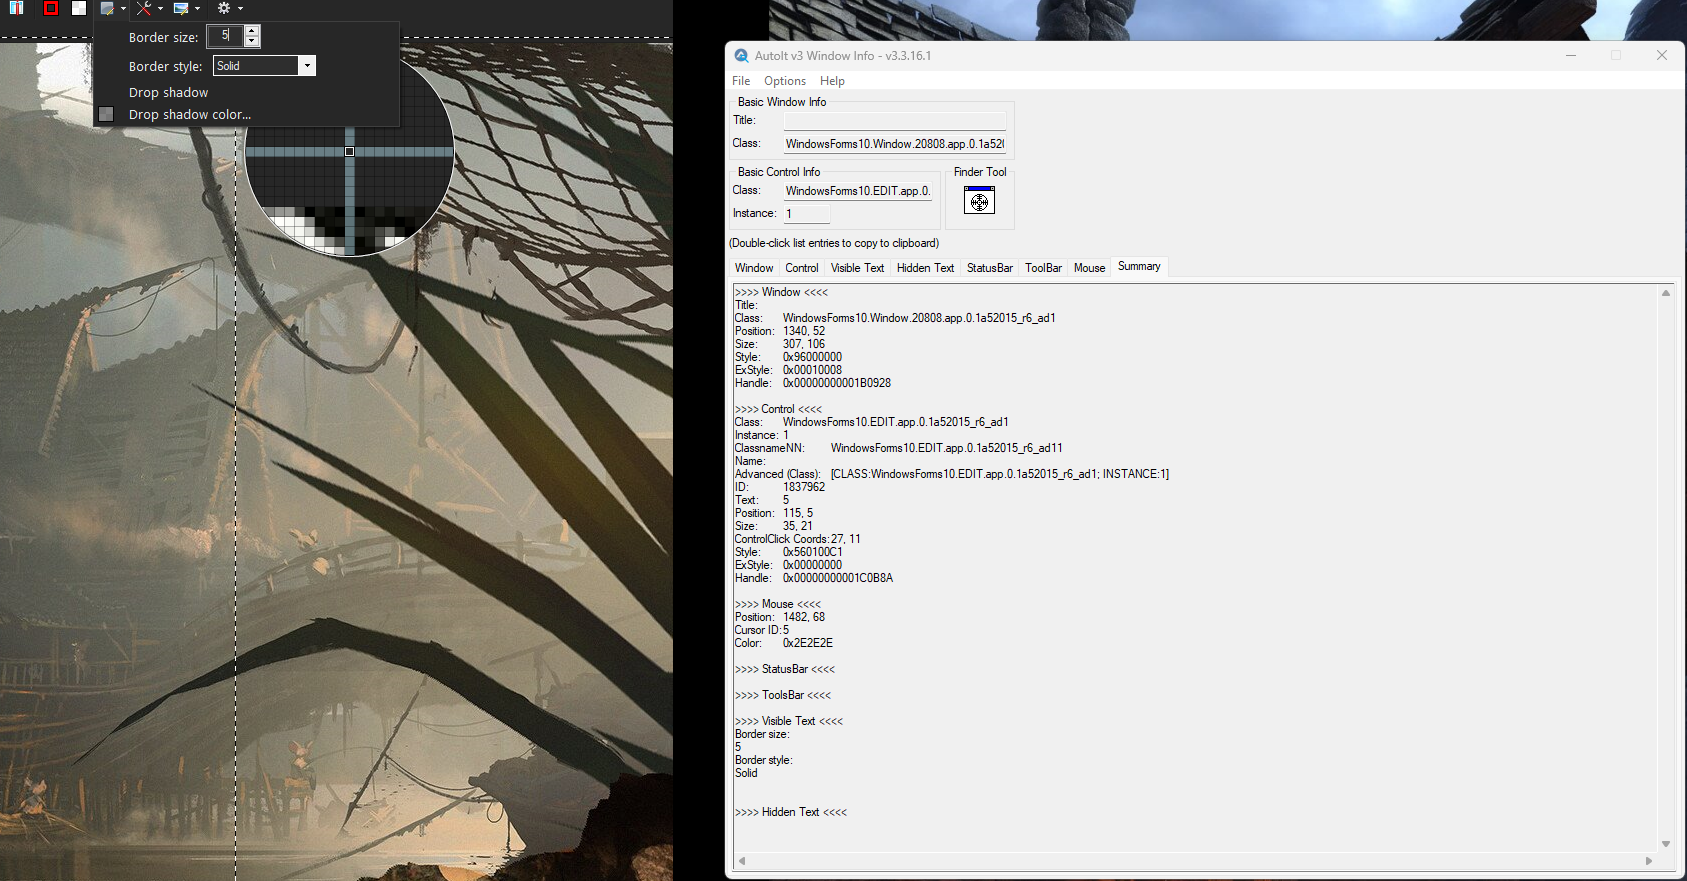Switch to the Hidden Text tab
The height and width of the screenshot is (881, 1687).
pyautogui.click(x=926, y=268)
